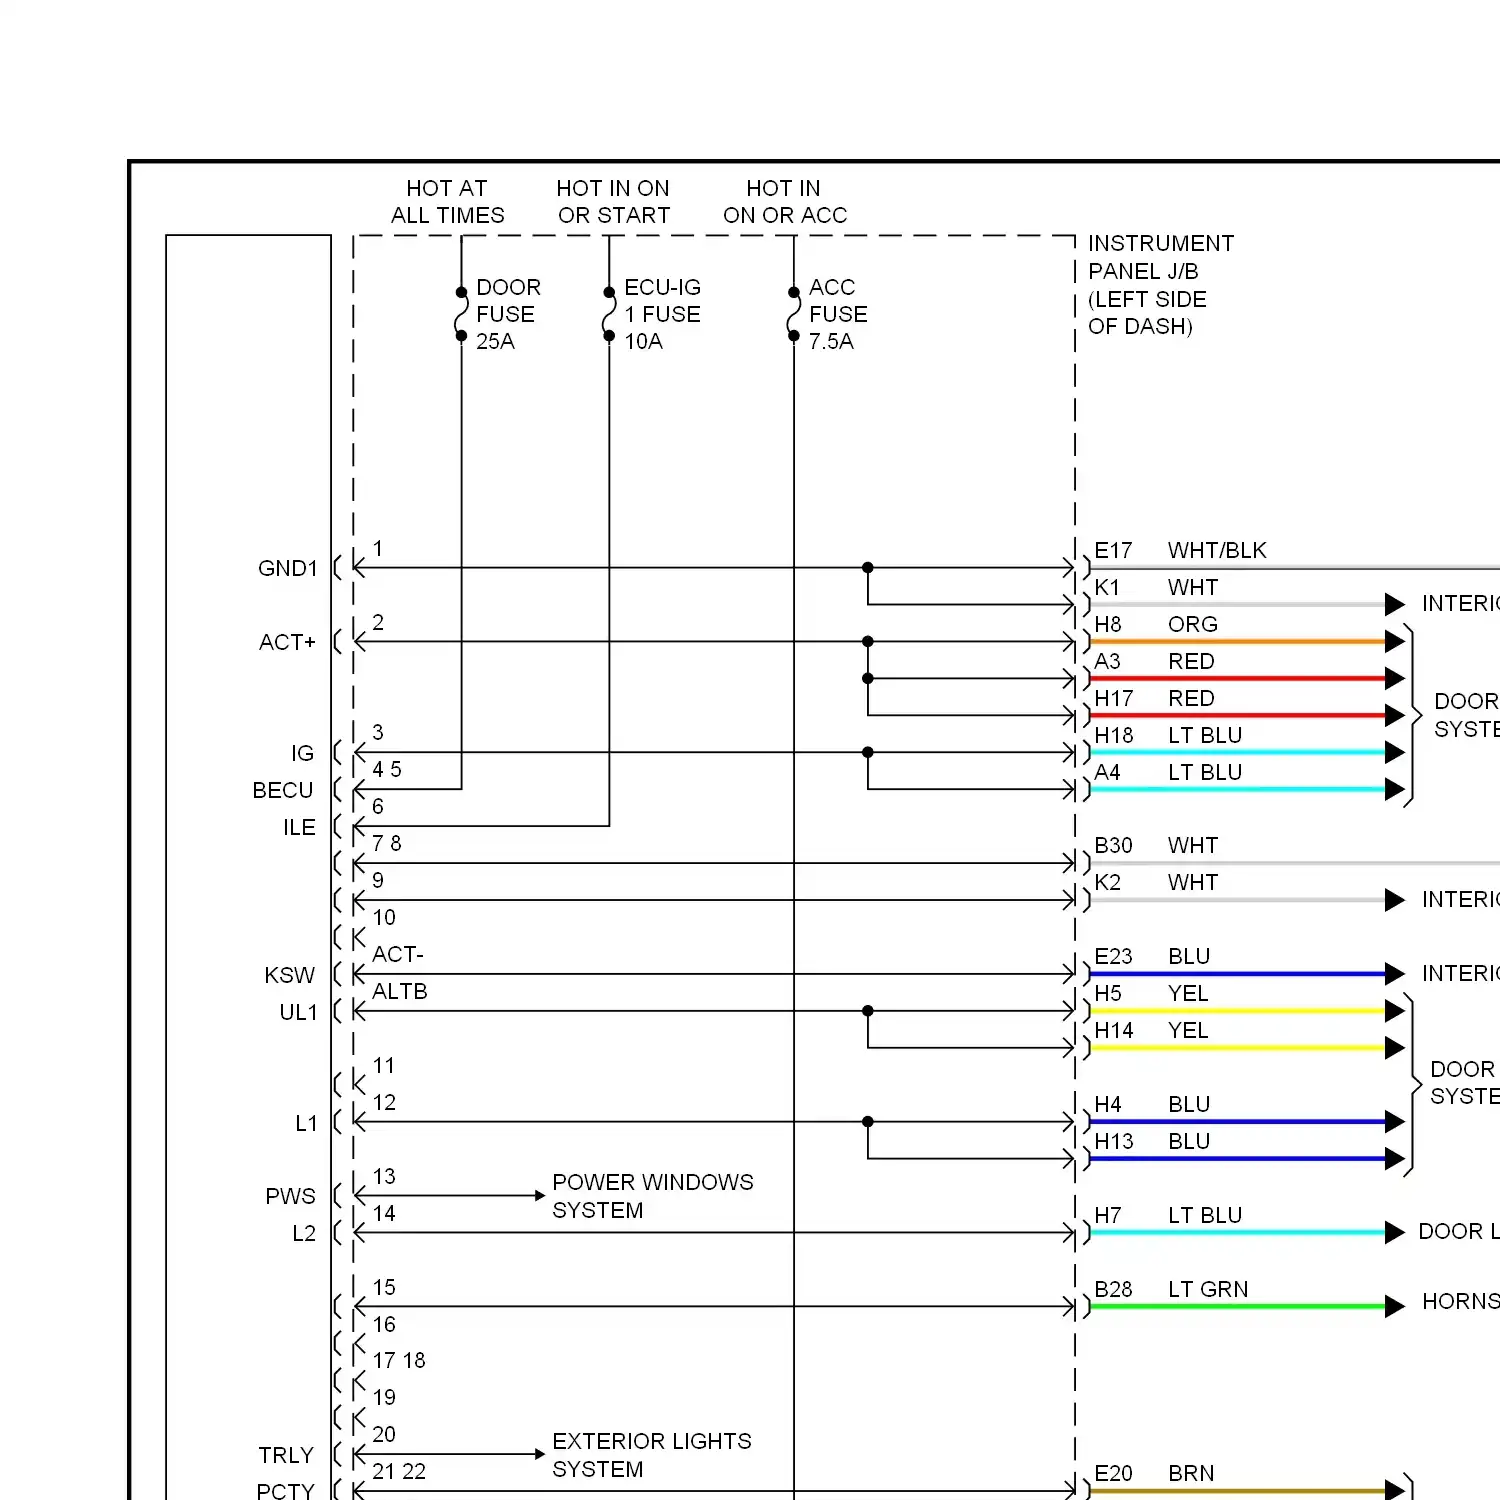Select the IG terminal label
Viewport: 1500px width, 1500px height.
(302, 753)
